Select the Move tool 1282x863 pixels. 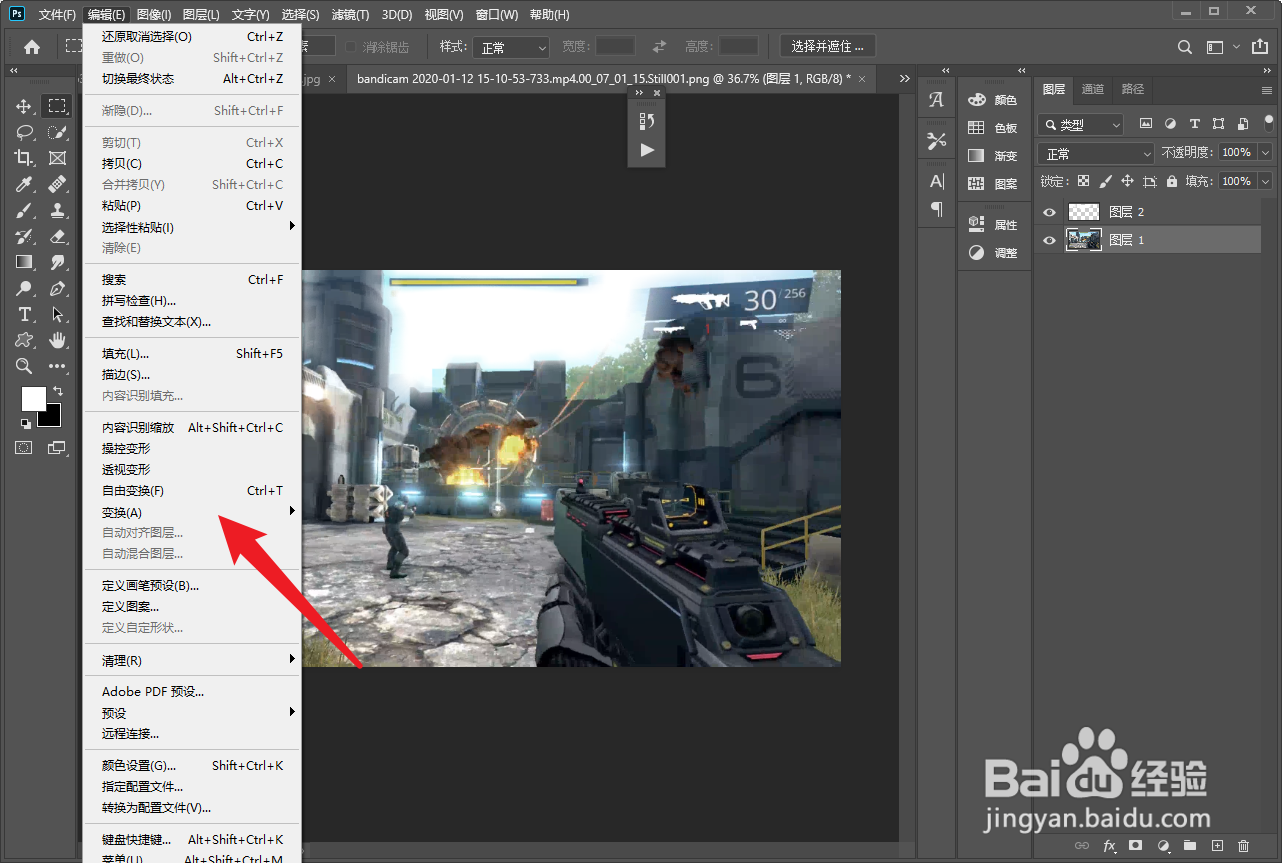(24, 106)
